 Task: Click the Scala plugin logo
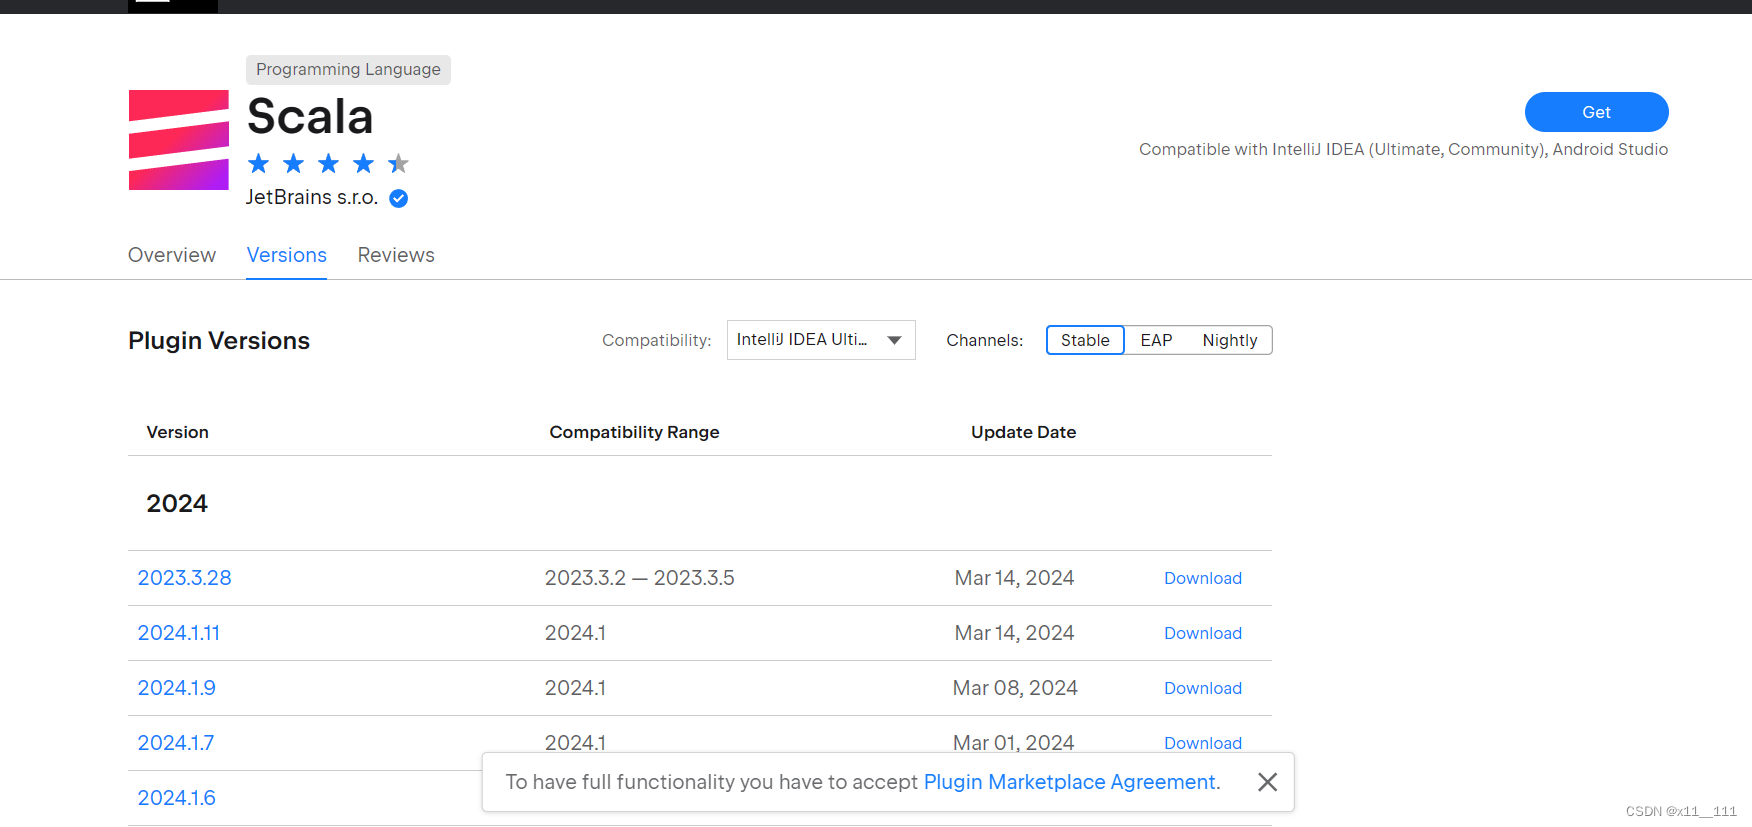tap(179, 140)
